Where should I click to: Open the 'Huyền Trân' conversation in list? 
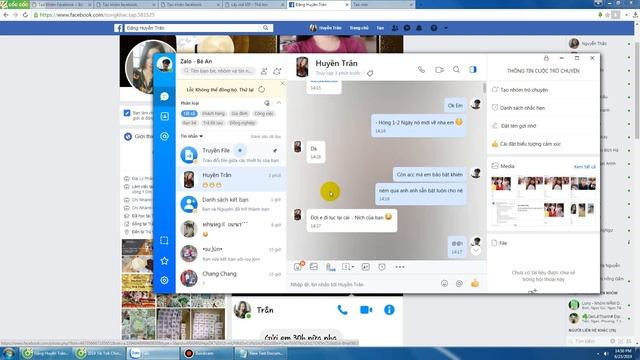pos(231,180)
